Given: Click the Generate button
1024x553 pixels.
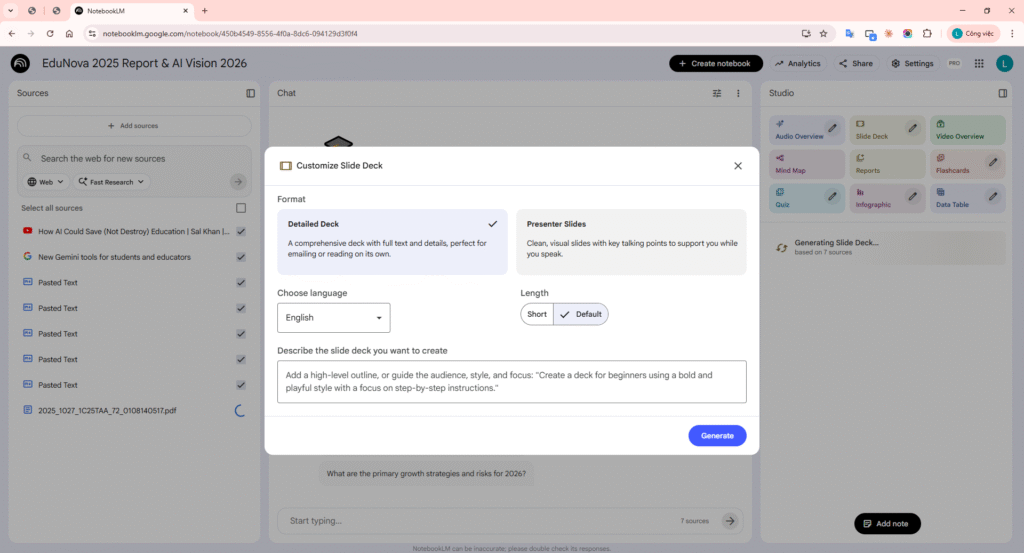Looking at the screenshot, I should pos(716,436).
